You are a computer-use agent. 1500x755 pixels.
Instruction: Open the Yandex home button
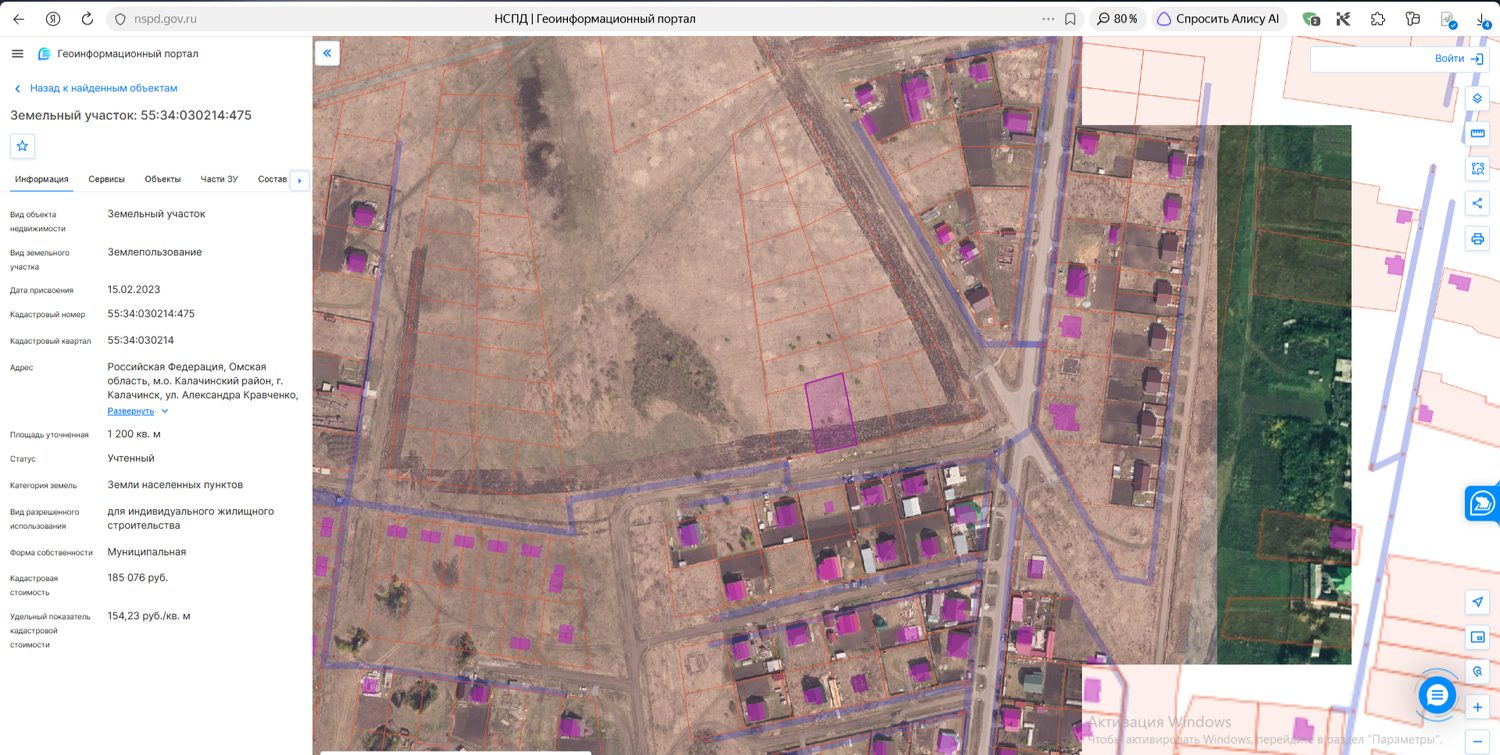pyautogui.click(x=52, y=19)
